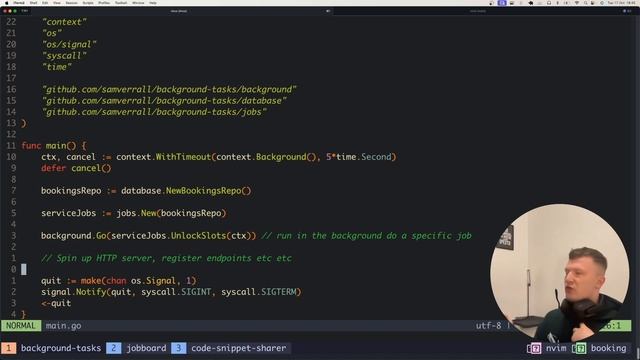Screen dimensions: 640x360
Task: Click the func main() declaration
Action: point(54,146)
